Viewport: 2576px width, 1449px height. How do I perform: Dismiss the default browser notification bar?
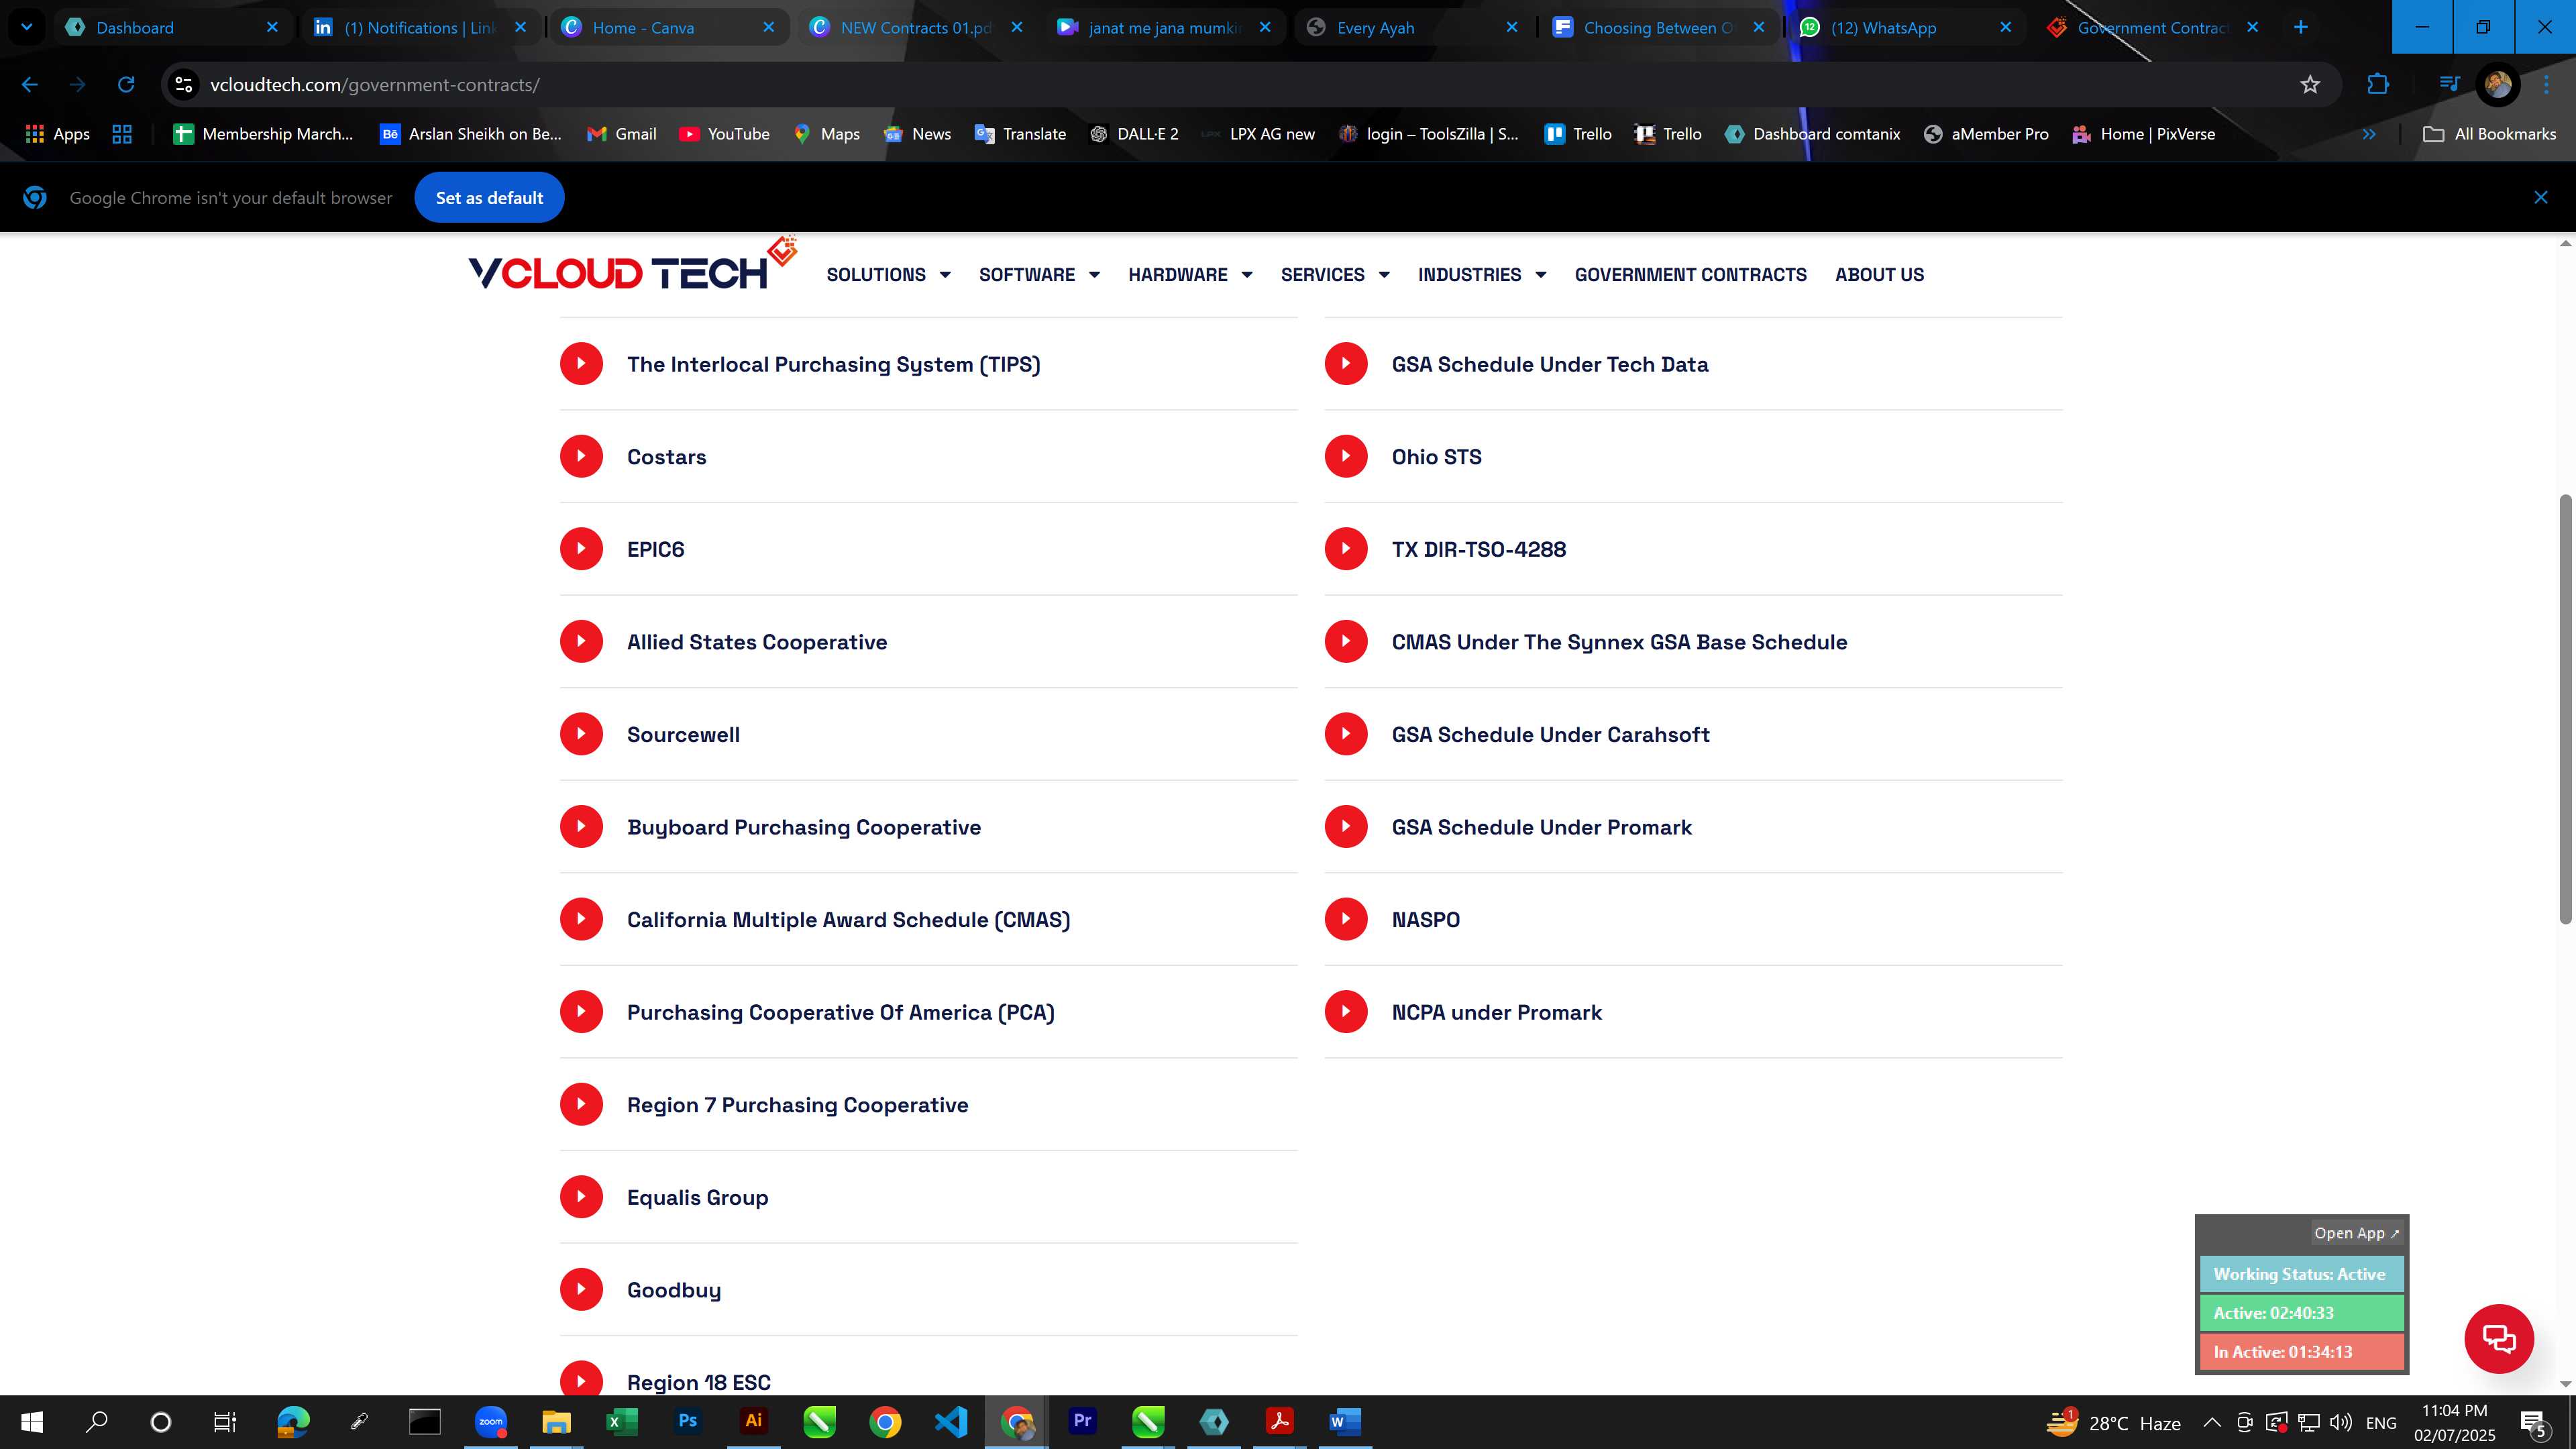tap(2540, 198)
